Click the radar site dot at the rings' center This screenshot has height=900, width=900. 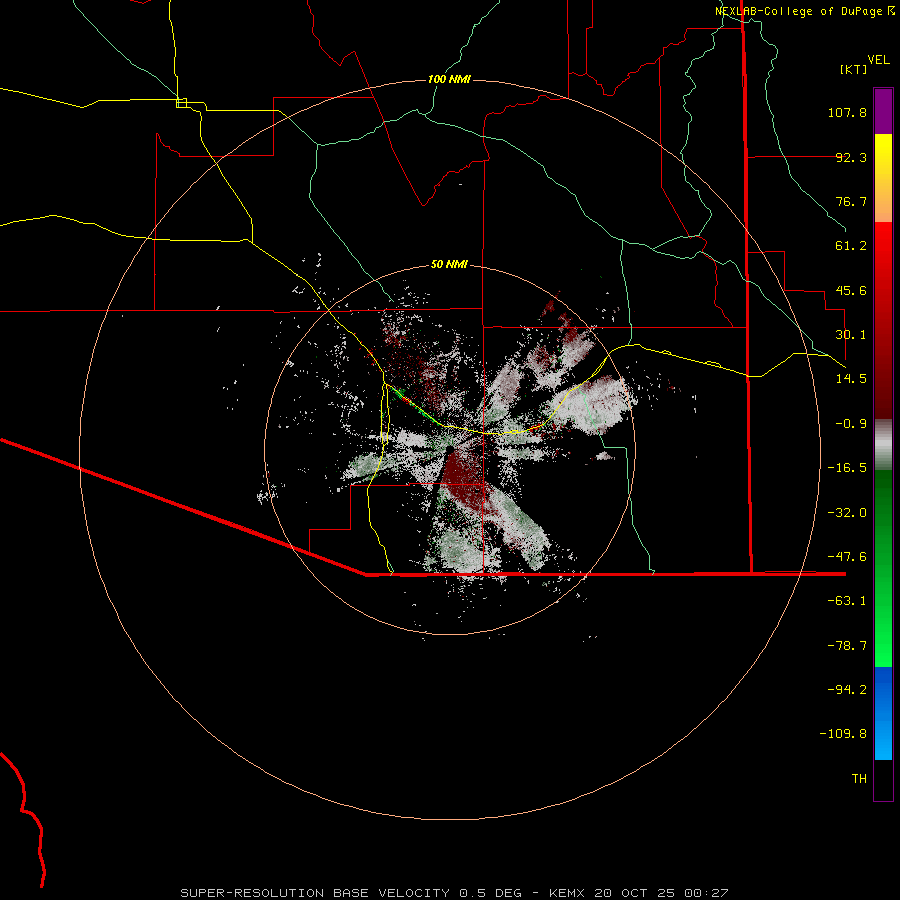point(450,449)
